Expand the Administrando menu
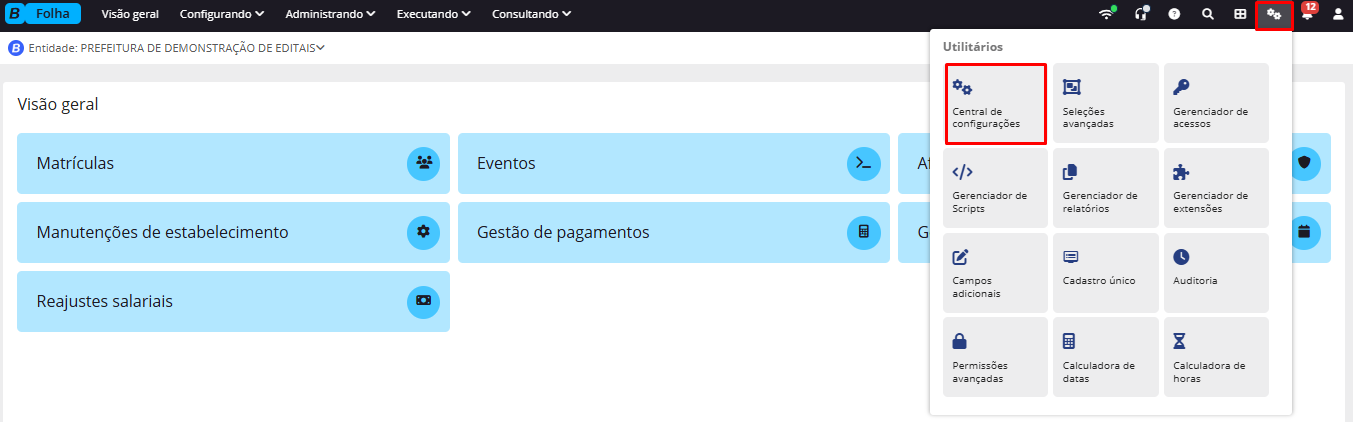This screenshot has width=1353, height=422. [x=330, y=15]
